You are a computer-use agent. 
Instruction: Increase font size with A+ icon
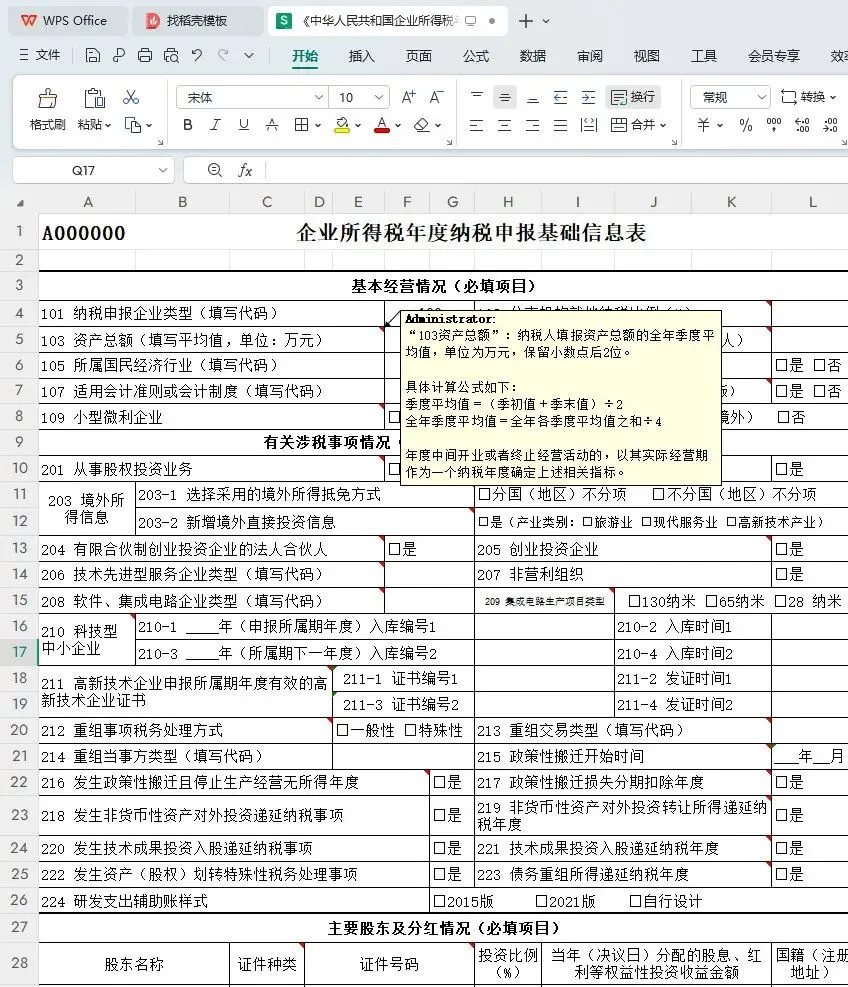pyautogui.click(x=409, y=97)
